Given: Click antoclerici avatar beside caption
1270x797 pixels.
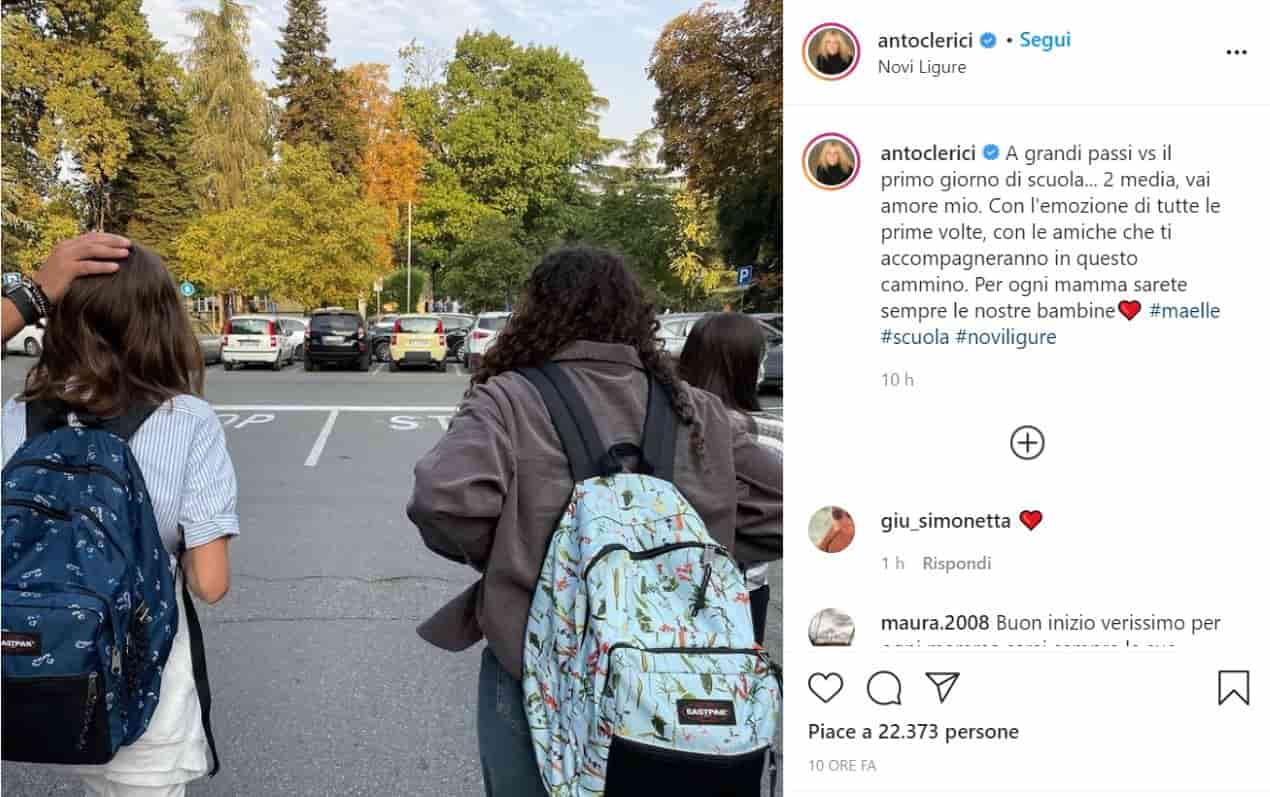Looking at the screenshot, I should [x=831, y=161].
